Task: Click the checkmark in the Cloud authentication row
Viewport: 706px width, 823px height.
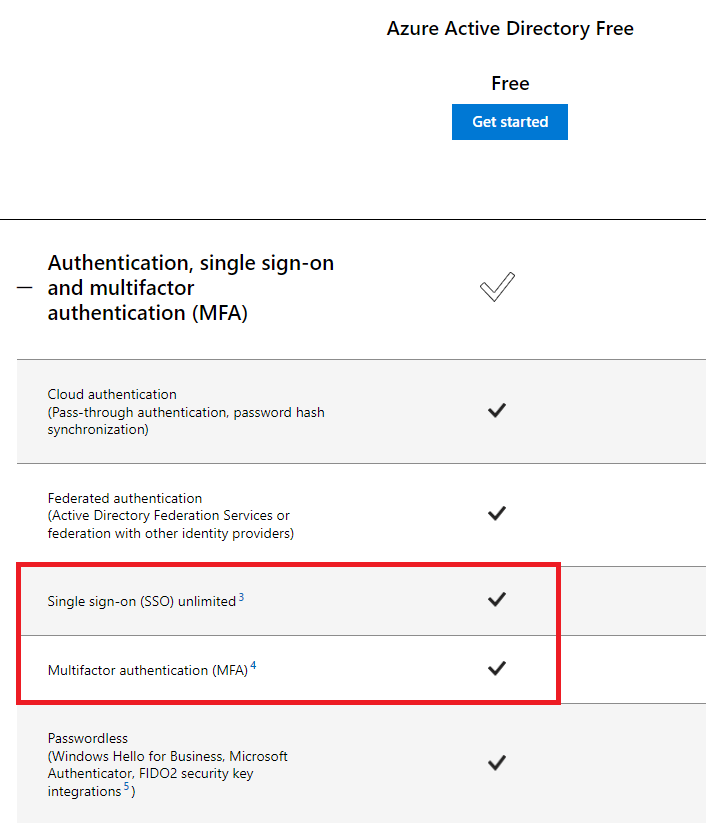Action: 497,410
